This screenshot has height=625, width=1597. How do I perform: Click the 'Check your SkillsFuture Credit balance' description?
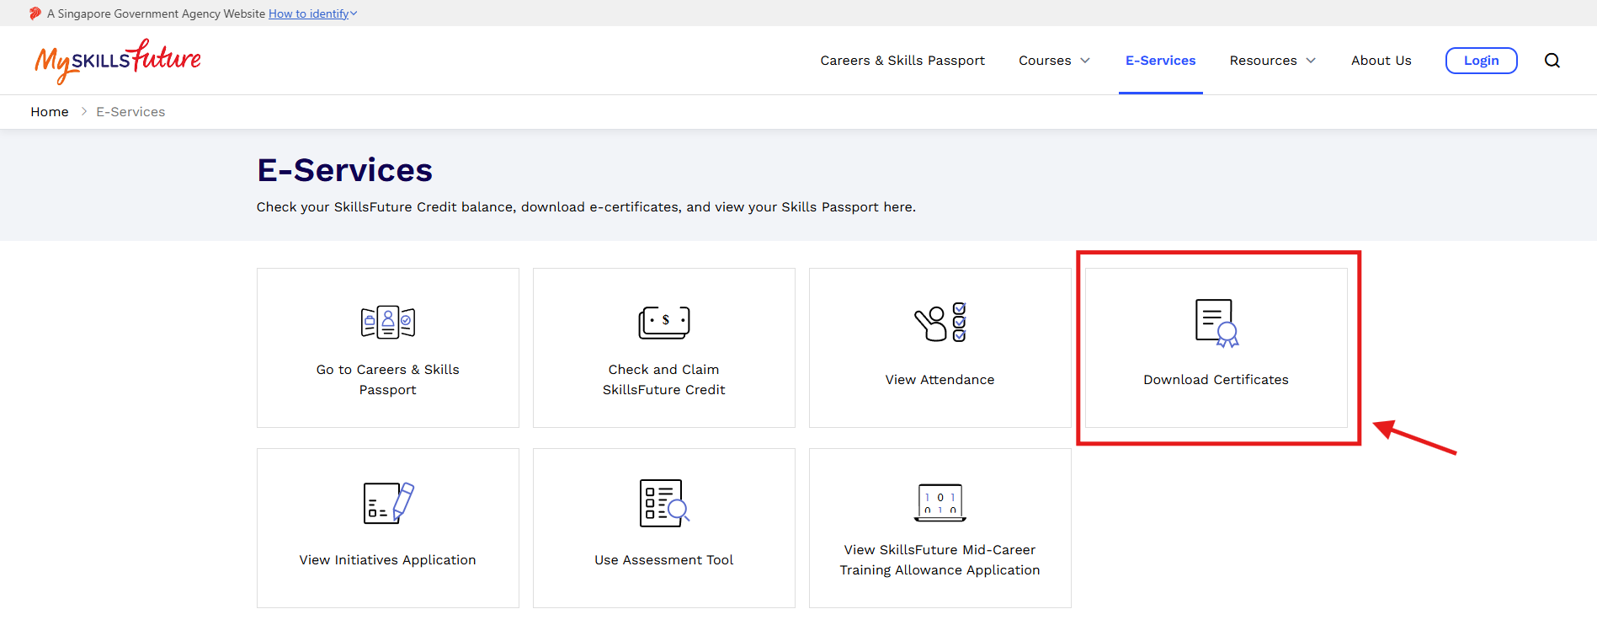[586, 207]
